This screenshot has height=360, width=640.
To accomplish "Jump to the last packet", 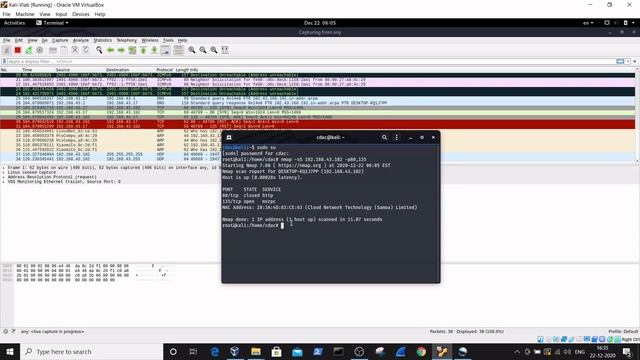I will [154, 50].
